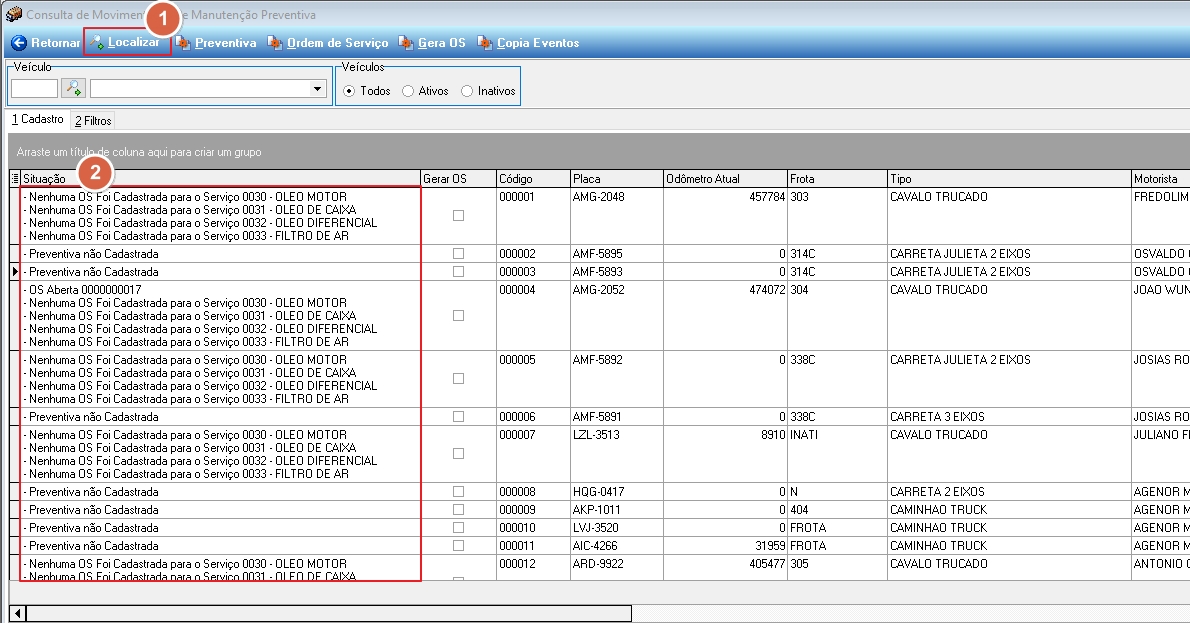1190x623 pixels.
Task: Sort by the Motorista column header
Action: (1160, 179)
